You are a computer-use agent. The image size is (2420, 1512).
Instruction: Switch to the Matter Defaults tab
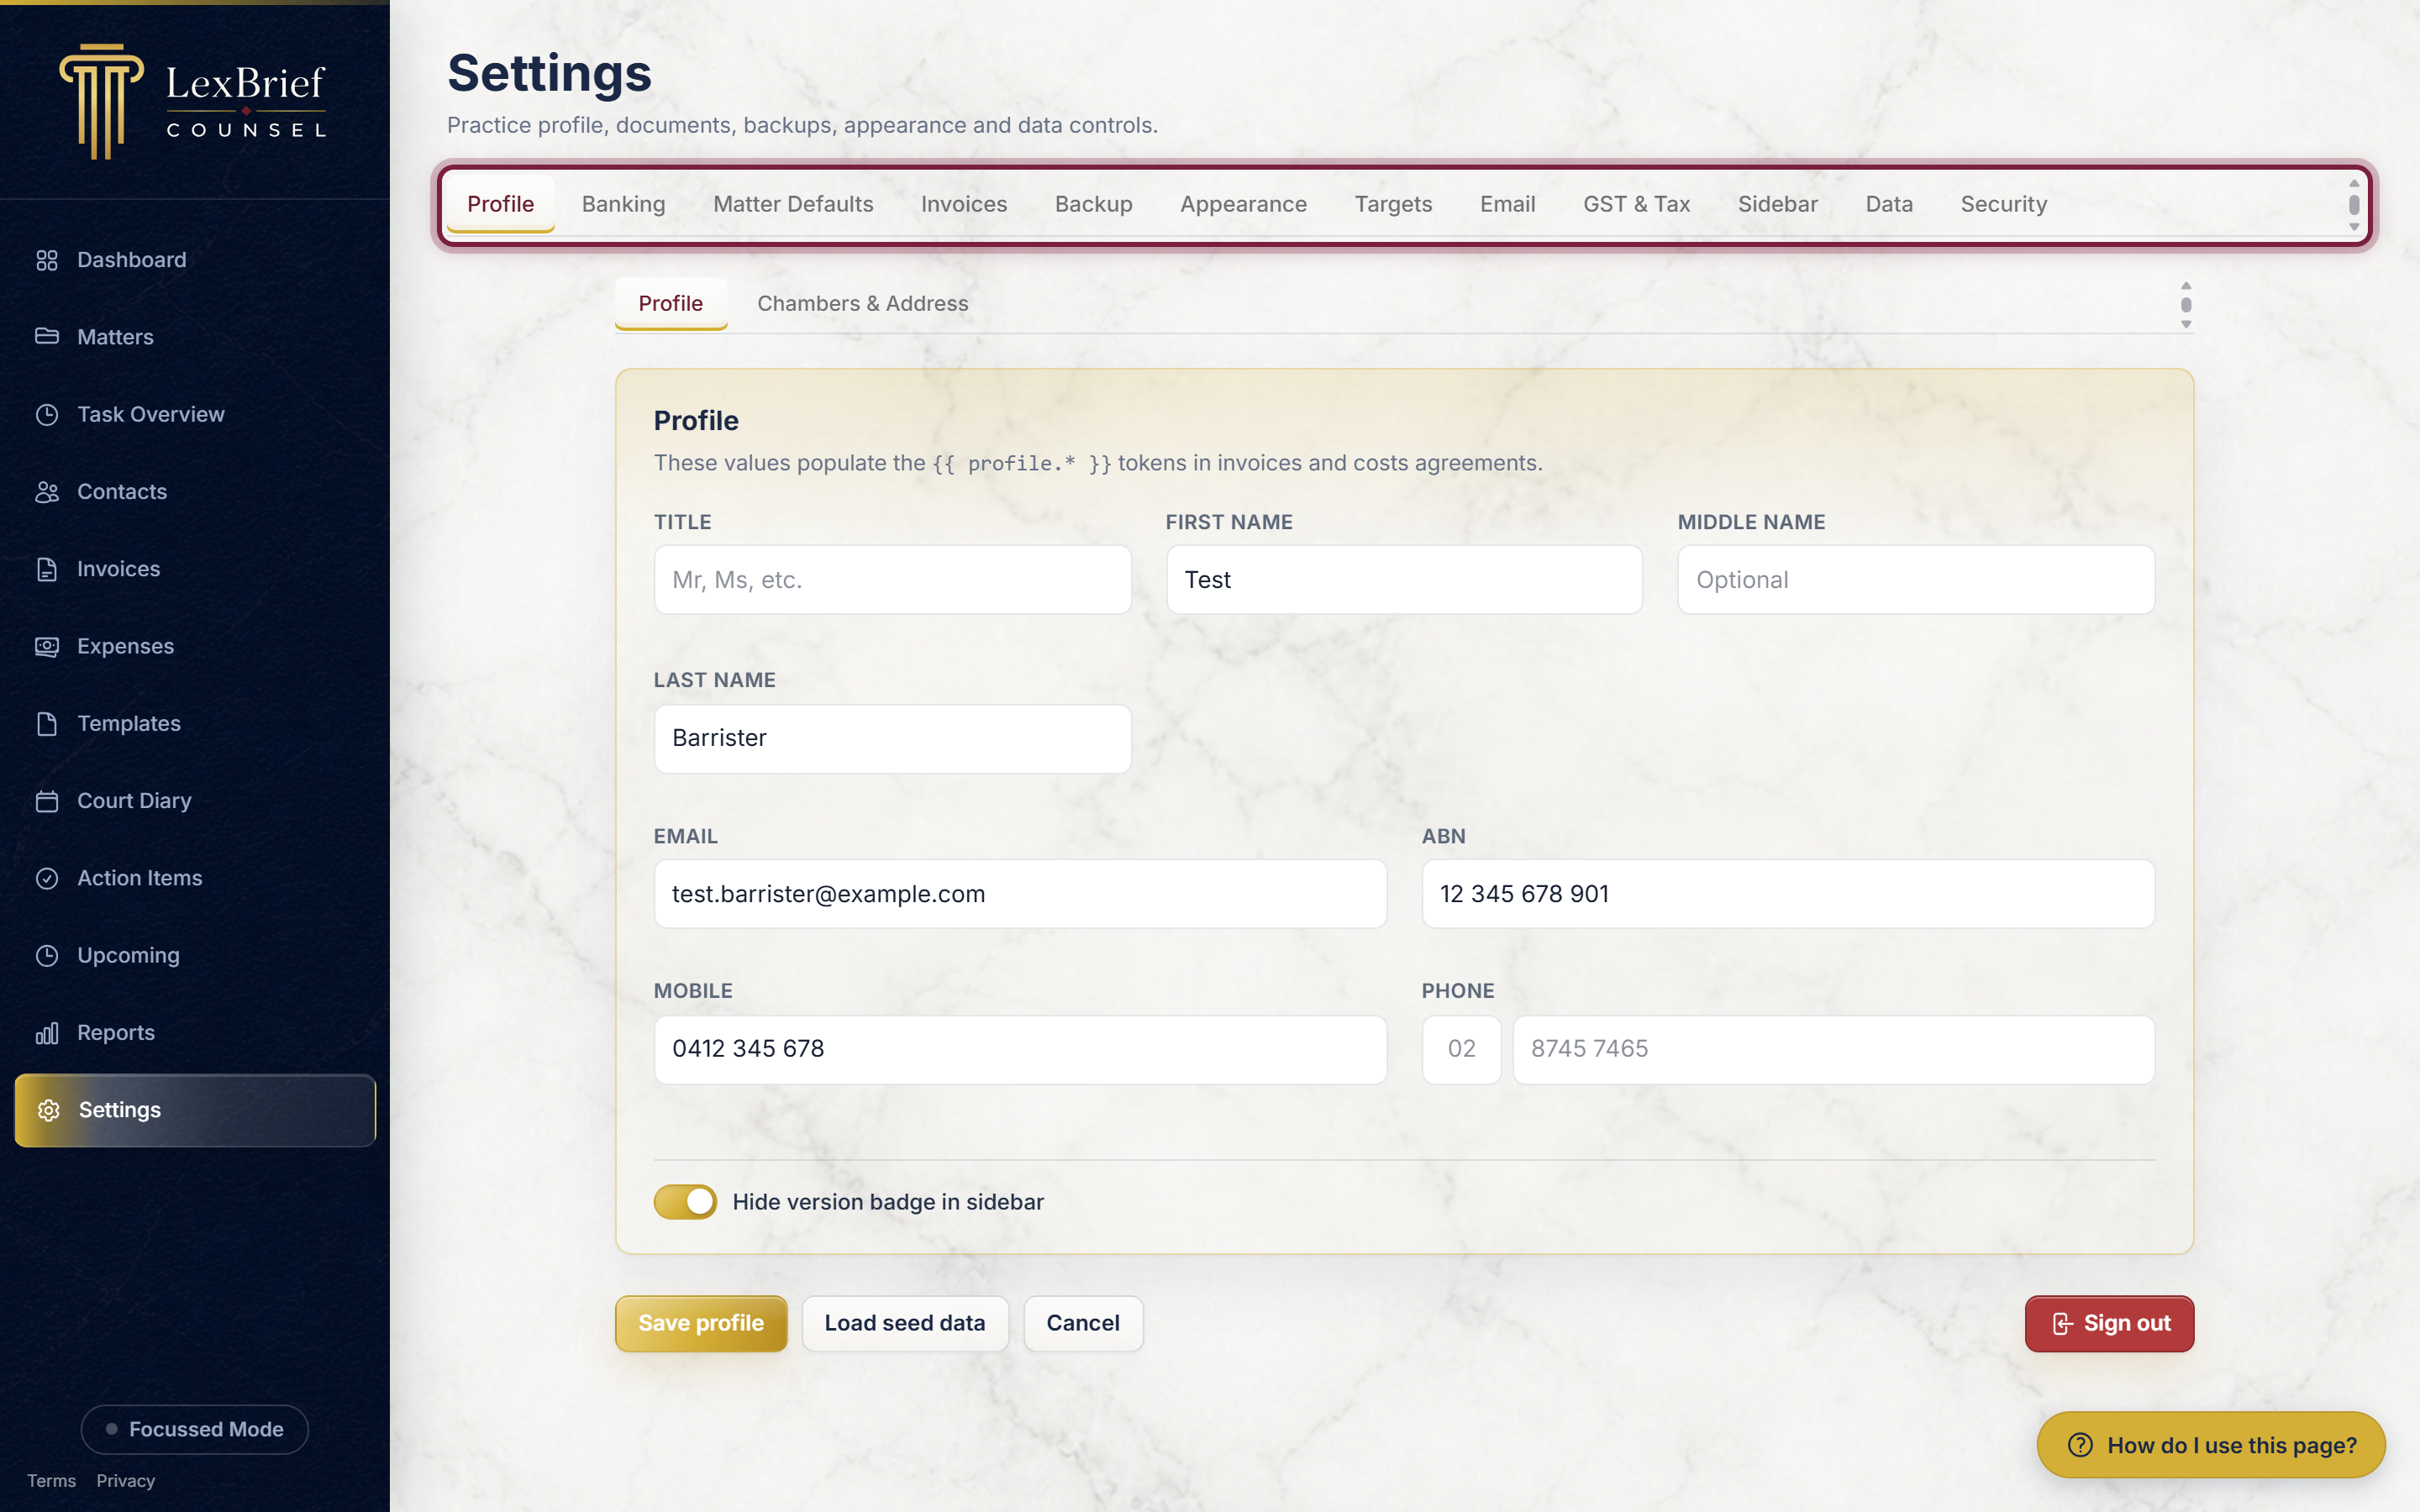[x=793, y=204]
